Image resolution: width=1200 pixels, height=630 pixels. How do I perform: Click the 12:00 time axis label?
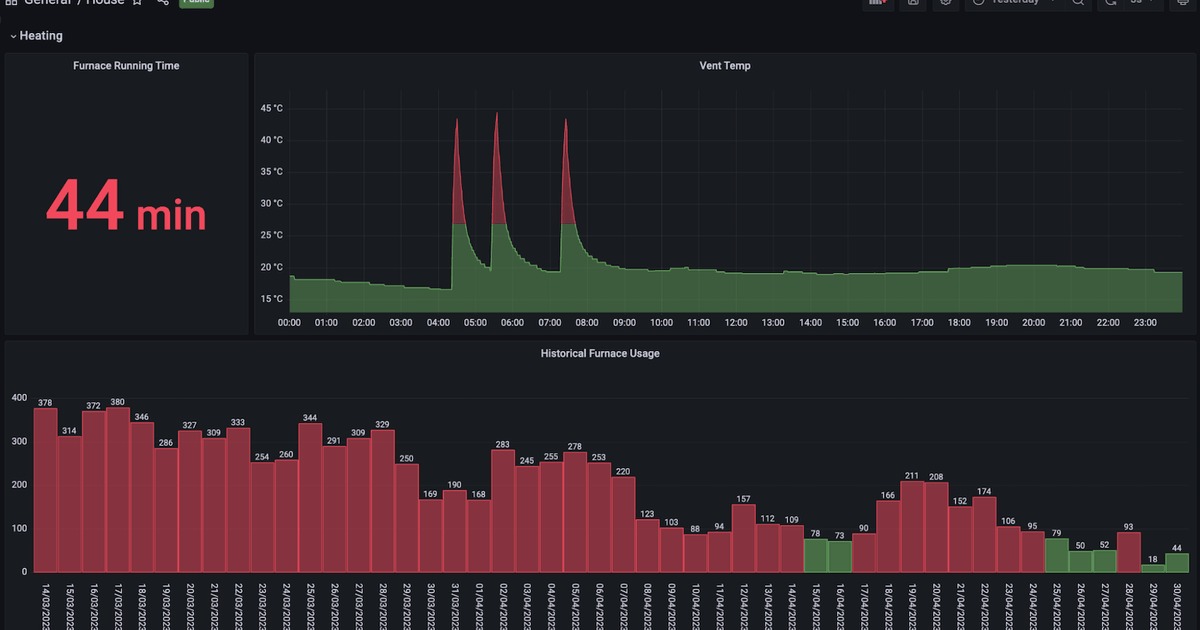[x=736, y=323]
